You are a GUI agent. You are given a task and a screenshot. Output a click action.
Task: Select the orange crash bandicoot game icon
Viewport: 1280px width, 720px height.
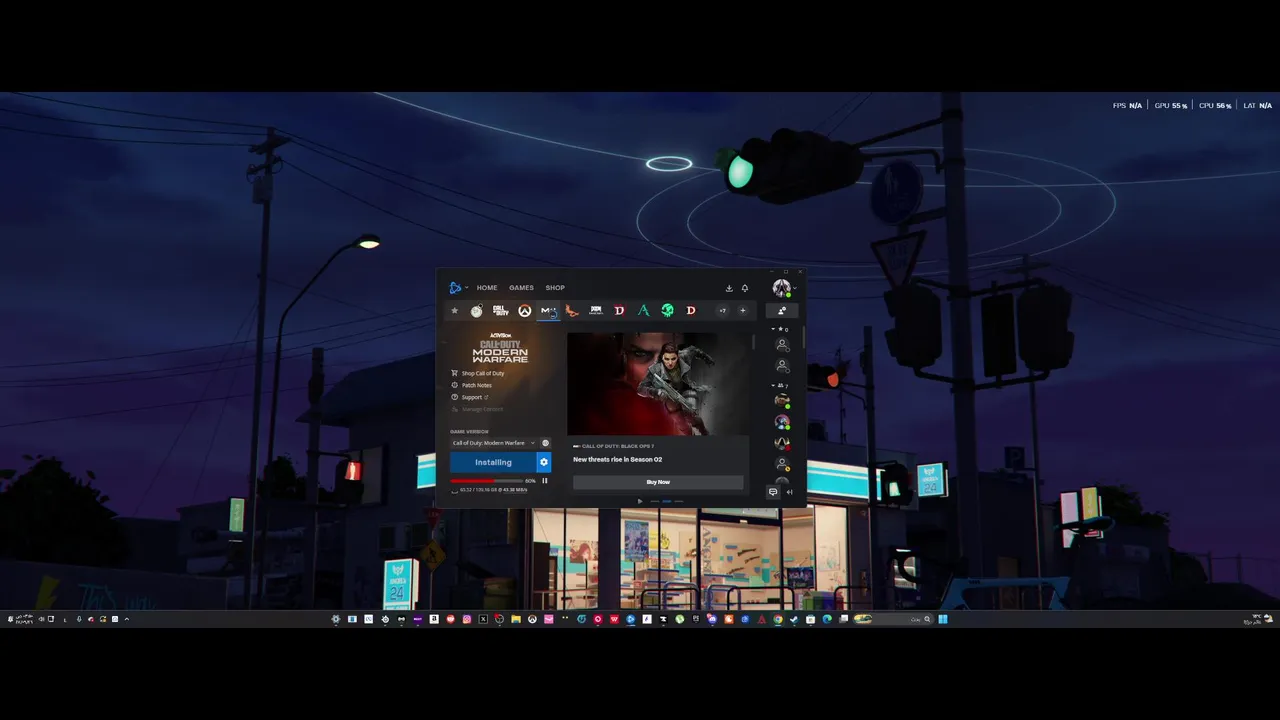click(572, 311)
